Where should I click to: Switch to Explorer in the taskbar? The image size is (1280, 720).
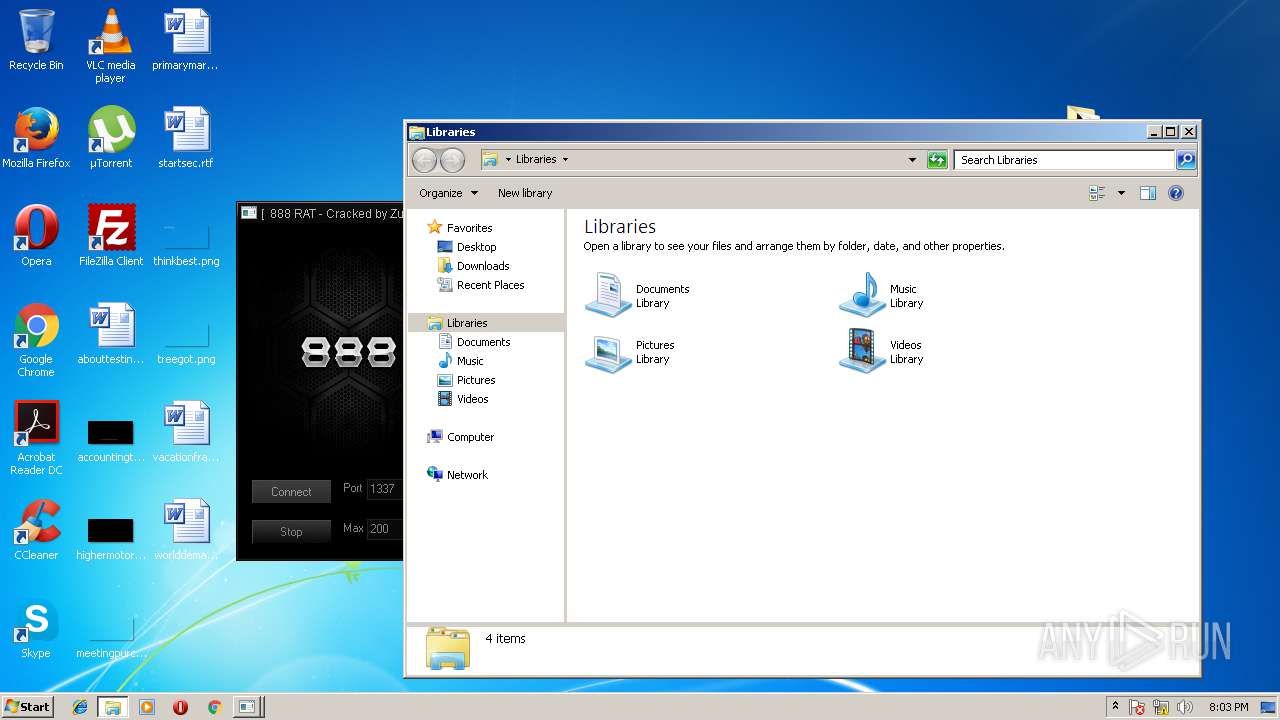click(x=113, y=707)
